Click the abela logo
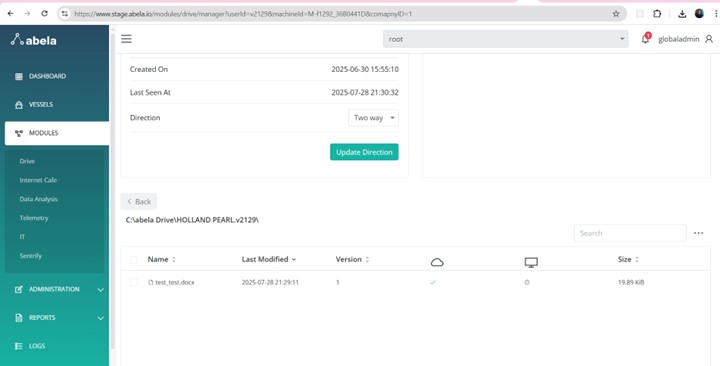Screen dimensions: 720x366 (34, 40)
